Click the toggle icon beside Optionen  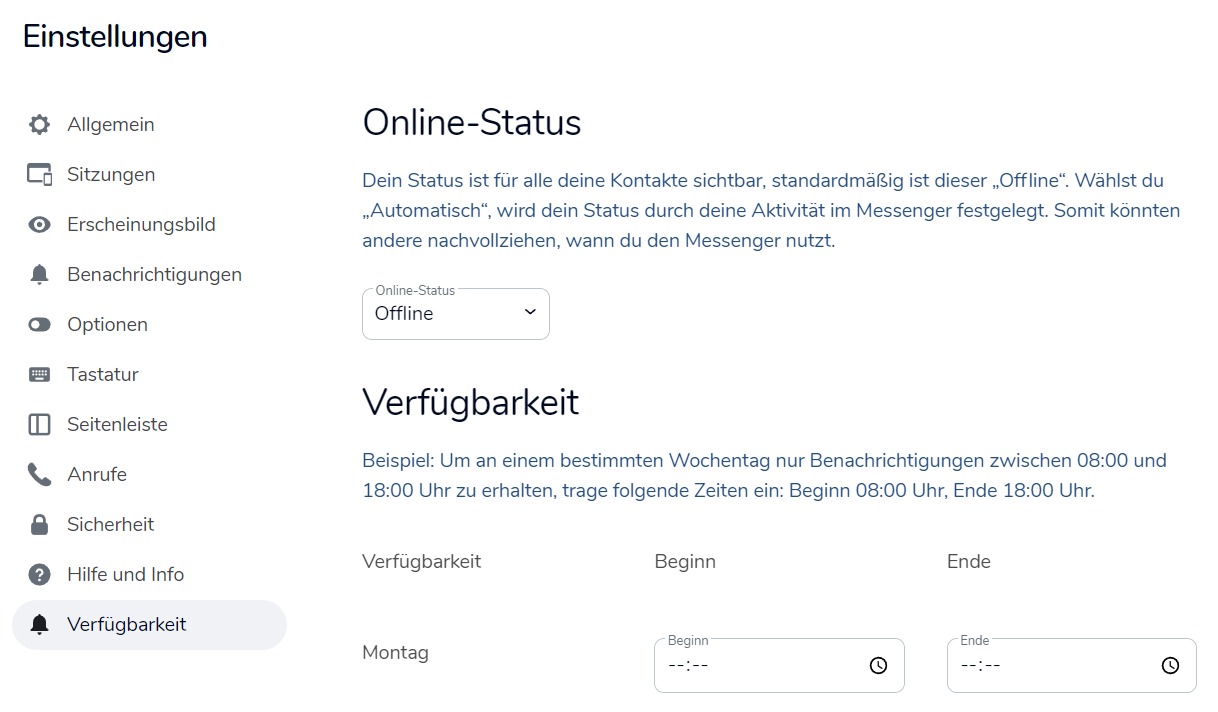[x=39, y=325]
